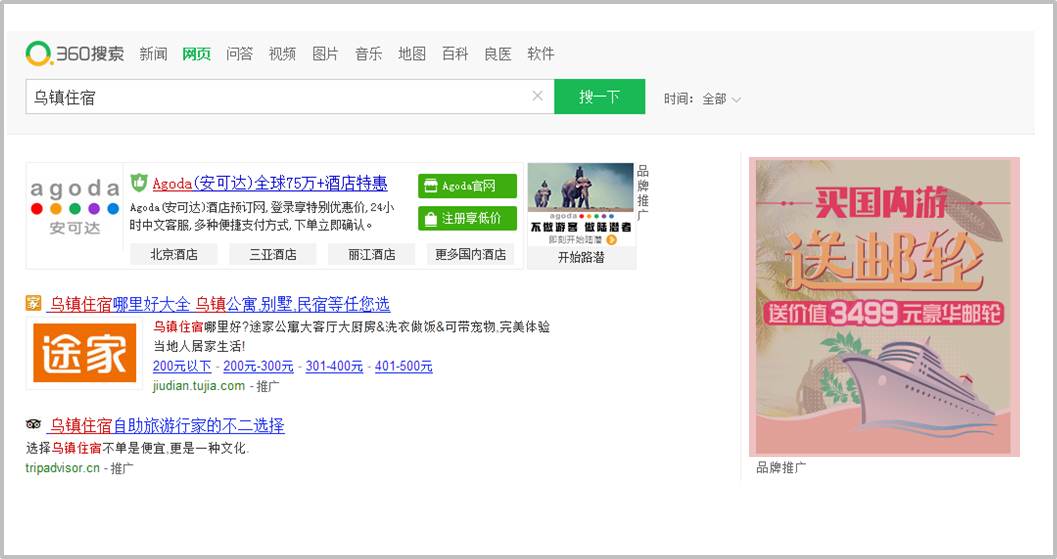Open the 北京酒店 link
1057x559 pixels.
[174, 254]
